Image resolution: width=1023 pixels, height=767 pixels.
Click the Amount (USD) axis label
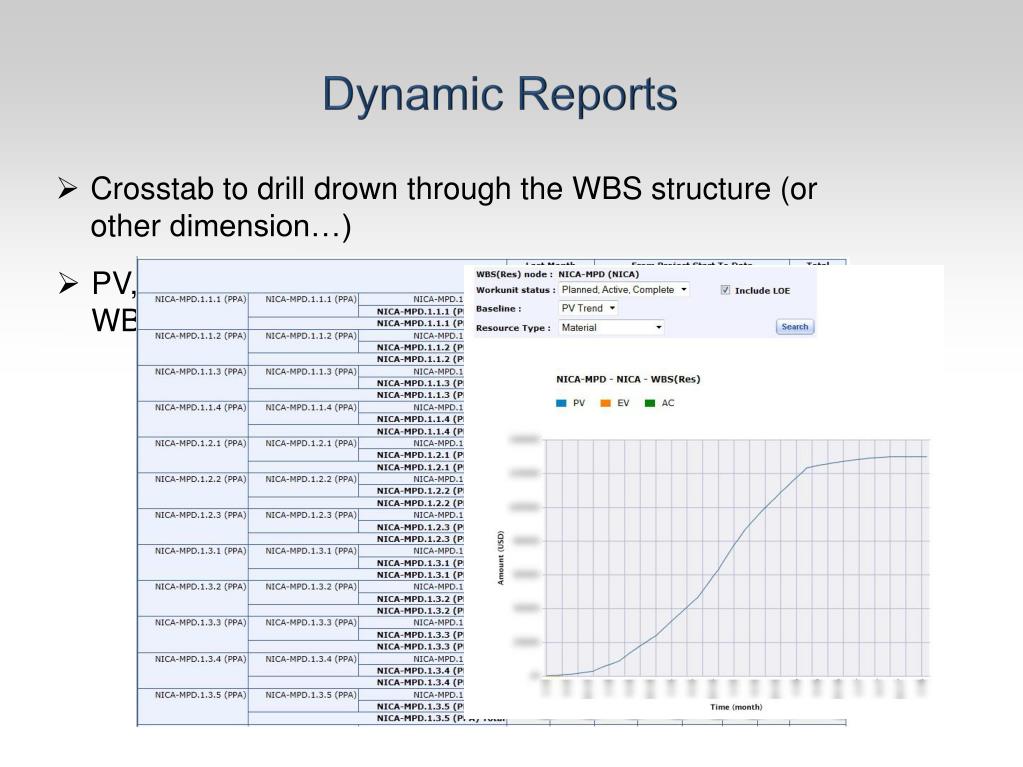pos(500,558)
